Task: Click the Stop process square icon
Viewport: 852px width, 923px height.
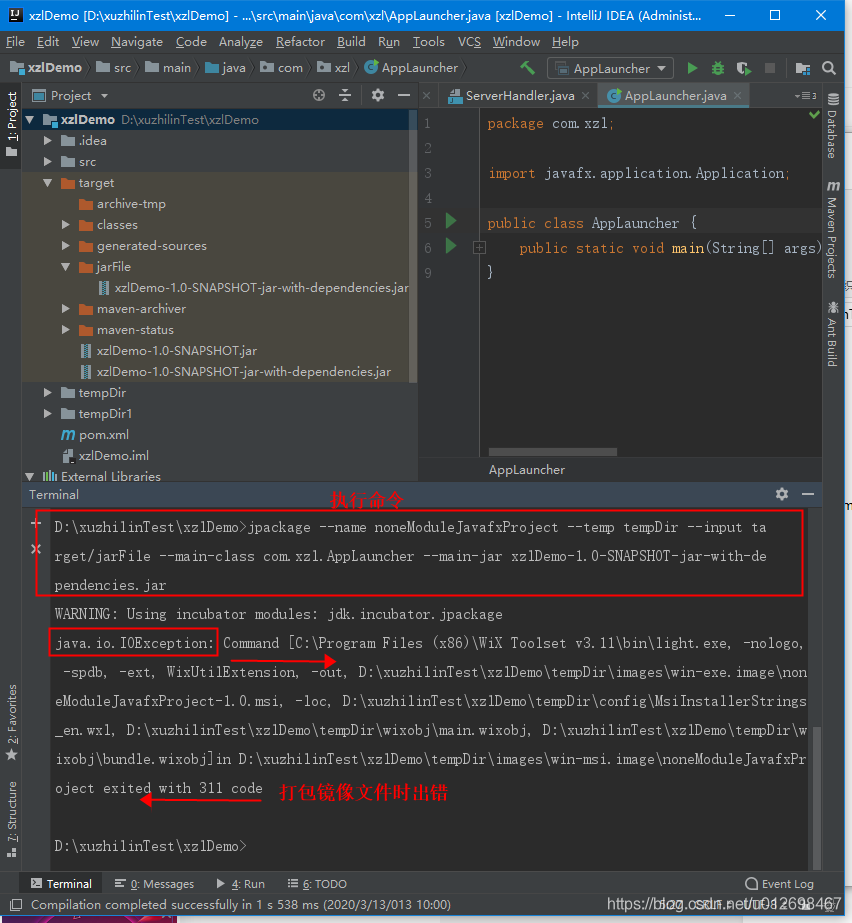Action: coord(770,68)
